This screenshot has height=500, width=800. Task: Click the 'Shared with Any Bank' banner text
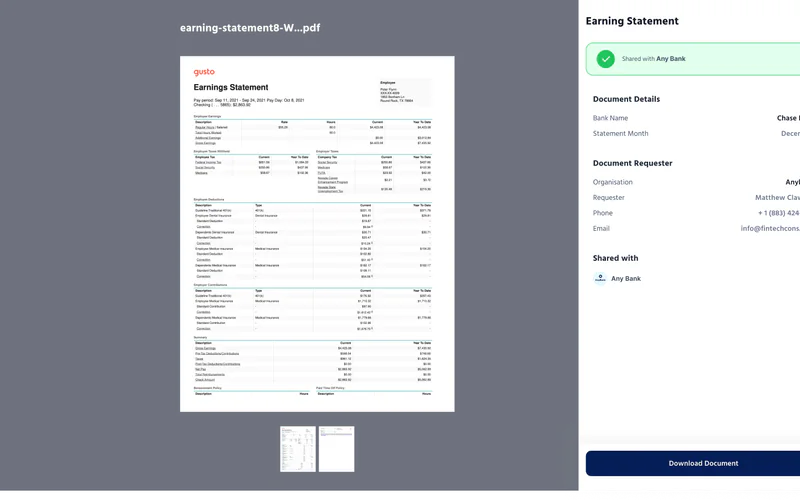click(x=654, y=59)
